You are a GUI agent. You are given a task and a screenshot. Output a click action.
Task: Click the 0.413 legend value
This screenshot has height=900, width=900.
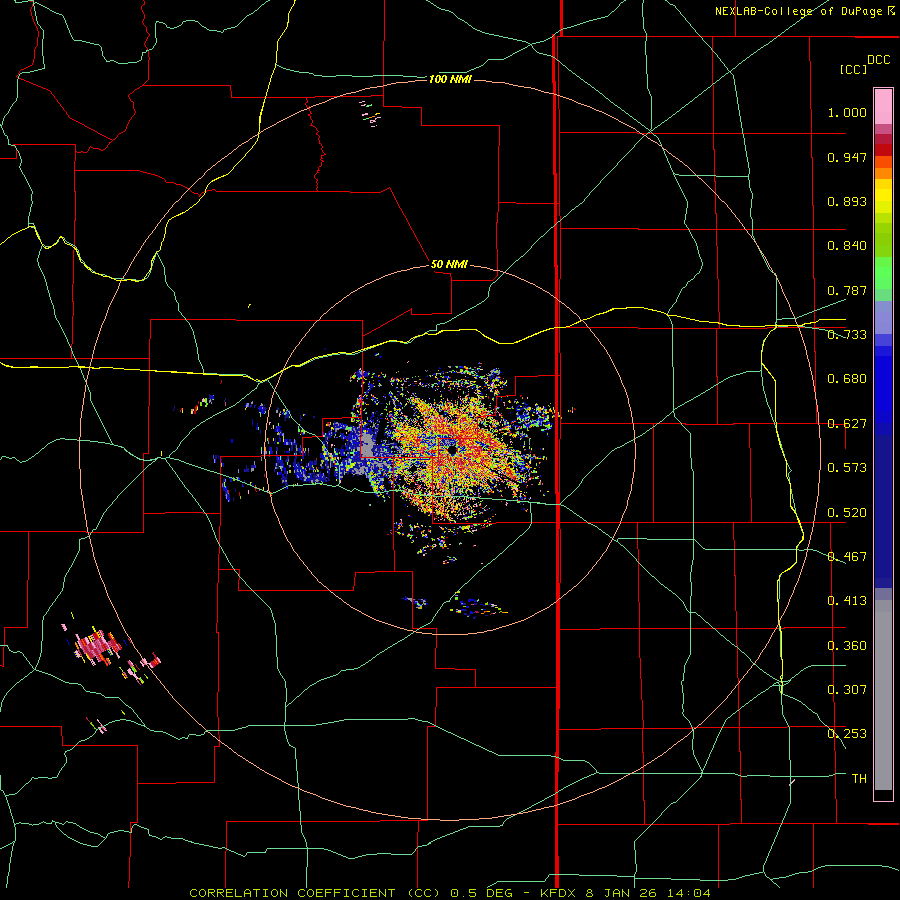(x=847, y=601)
